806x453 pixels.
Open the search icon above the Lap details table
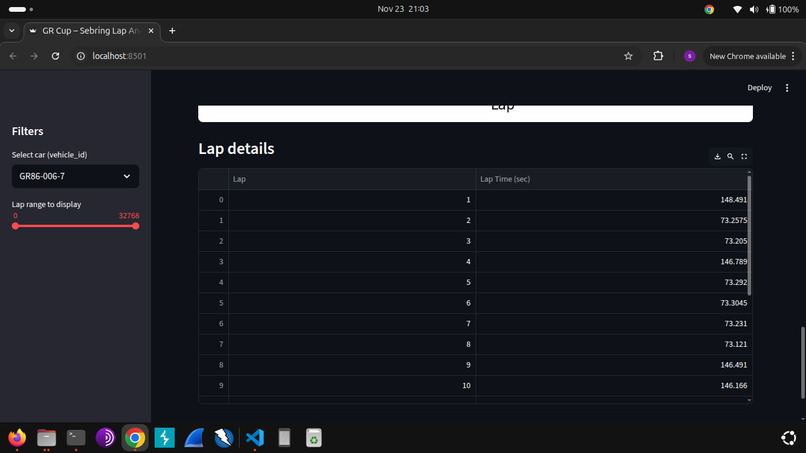(x=730, y=156)
